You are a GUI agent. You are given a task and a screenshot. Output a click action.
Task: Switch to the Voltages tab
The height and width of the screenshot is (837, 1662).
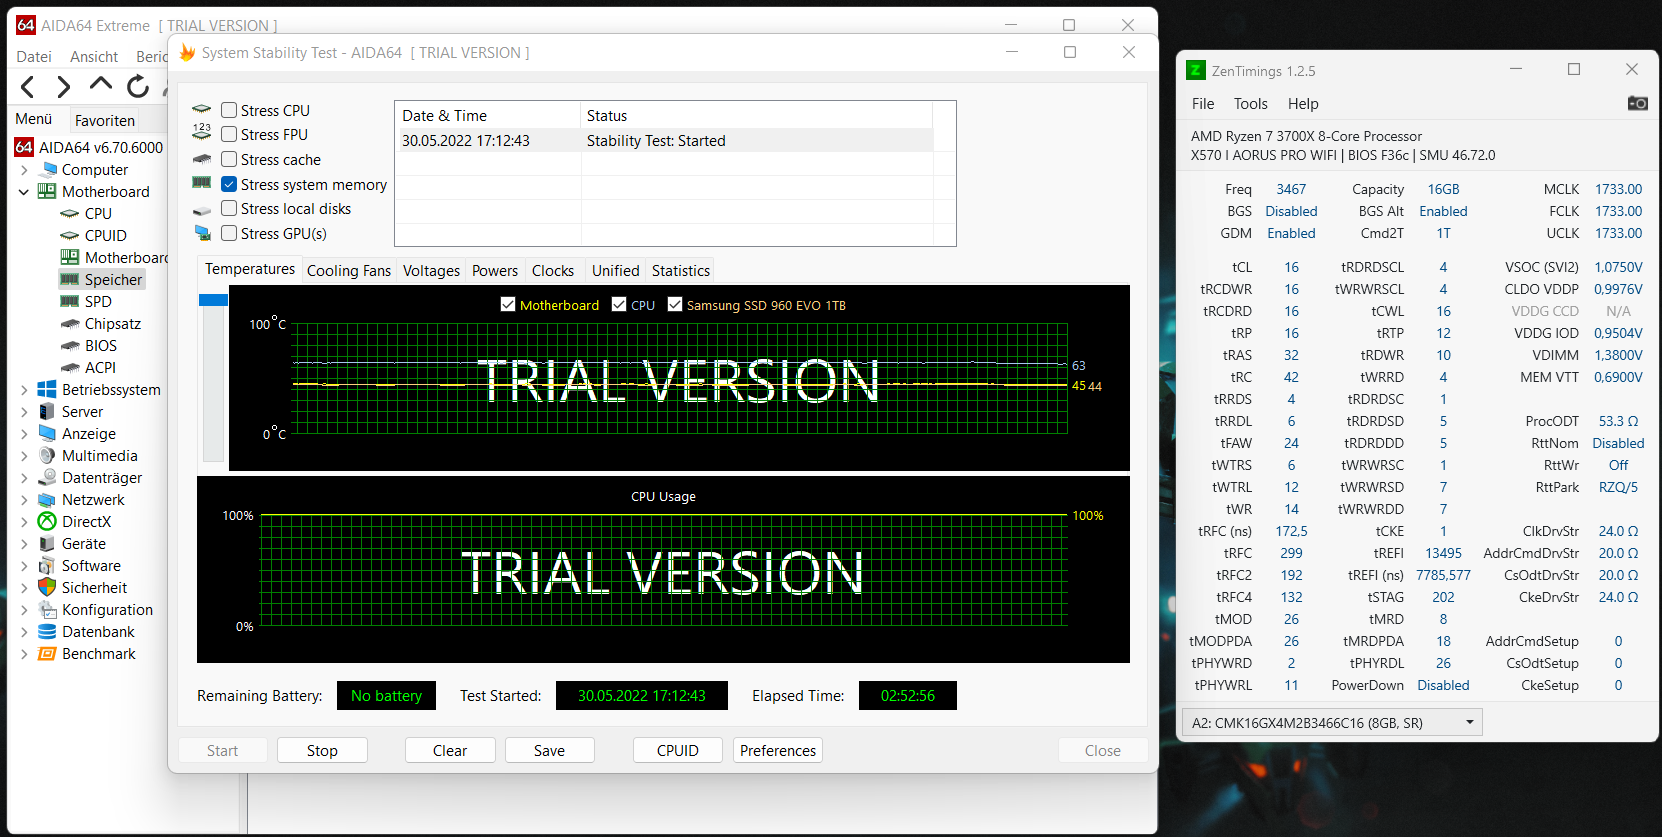click(431, 270)
